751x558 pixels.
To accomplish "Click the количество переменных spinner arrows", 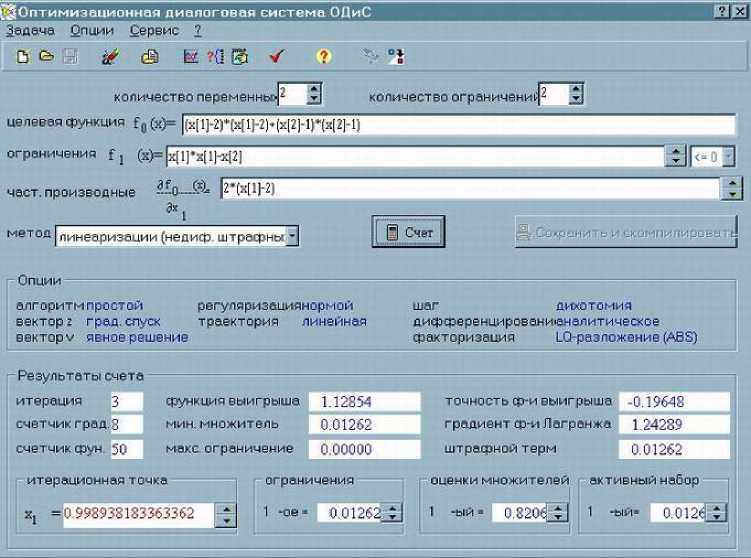I will tap(314, 95).
